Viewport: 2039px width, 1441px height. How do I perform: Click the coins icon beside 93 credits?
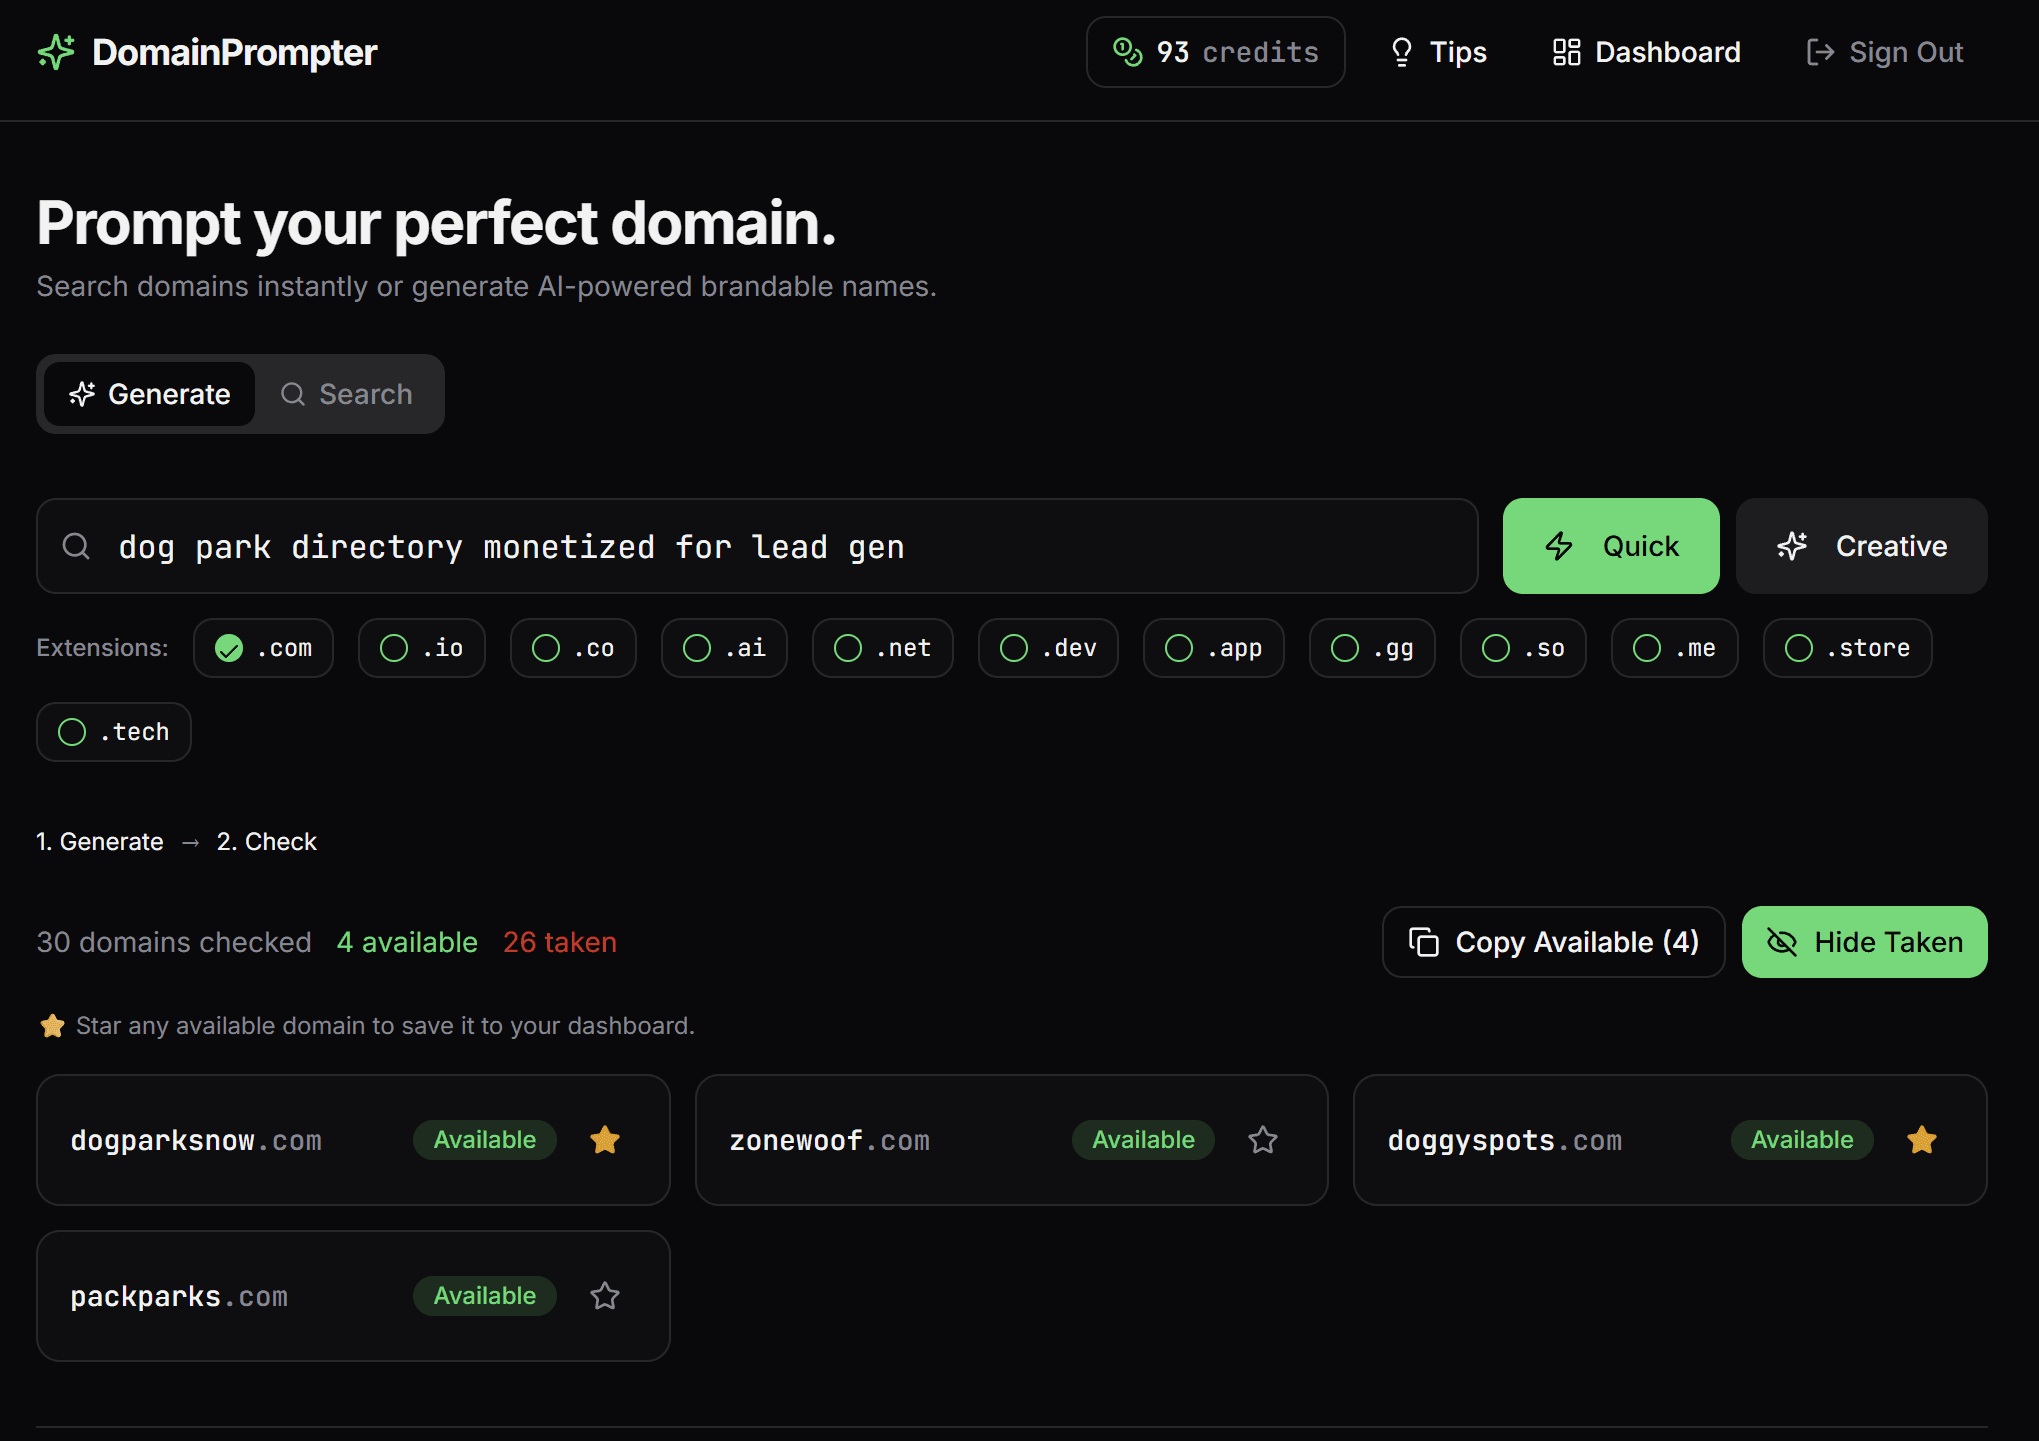coord(1128,52)
